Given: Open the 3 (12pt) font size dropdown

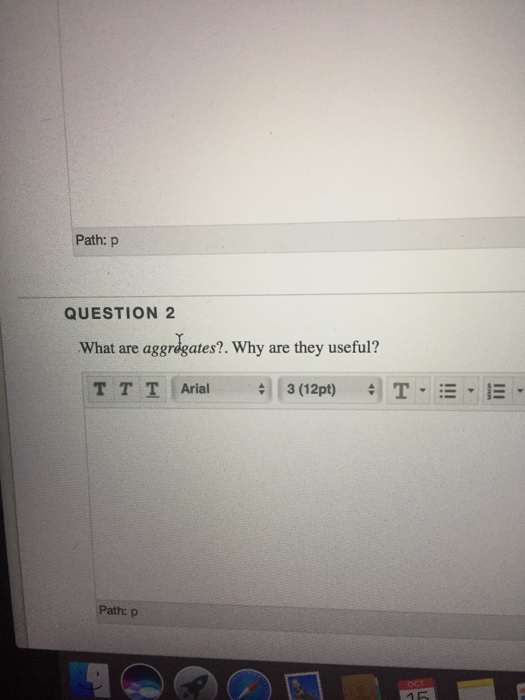Looking at the screenshot, I should (329, 390).
